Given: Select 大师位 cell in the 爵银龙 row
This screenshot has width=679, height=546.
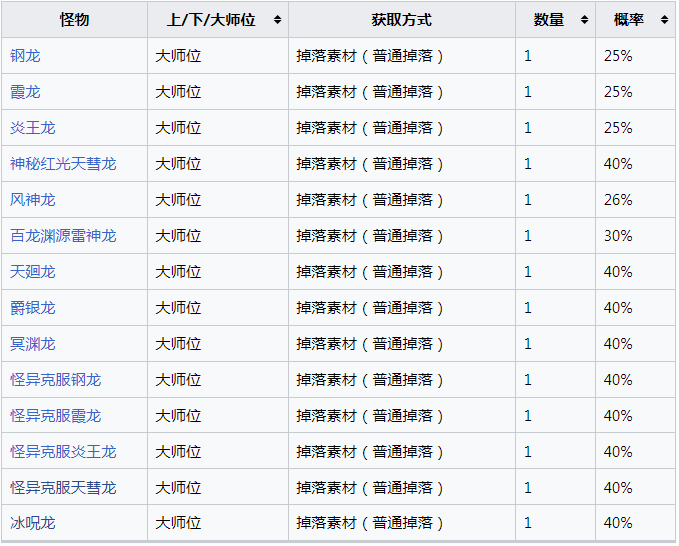Looking at the screenshot, I should click(x=218, y=307).
